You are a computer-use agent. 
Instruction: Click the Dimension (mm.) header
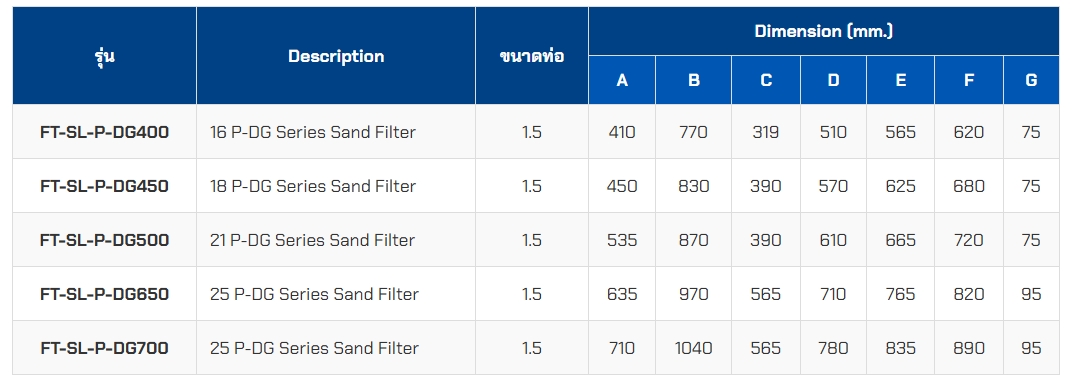[x=823, y=31]
